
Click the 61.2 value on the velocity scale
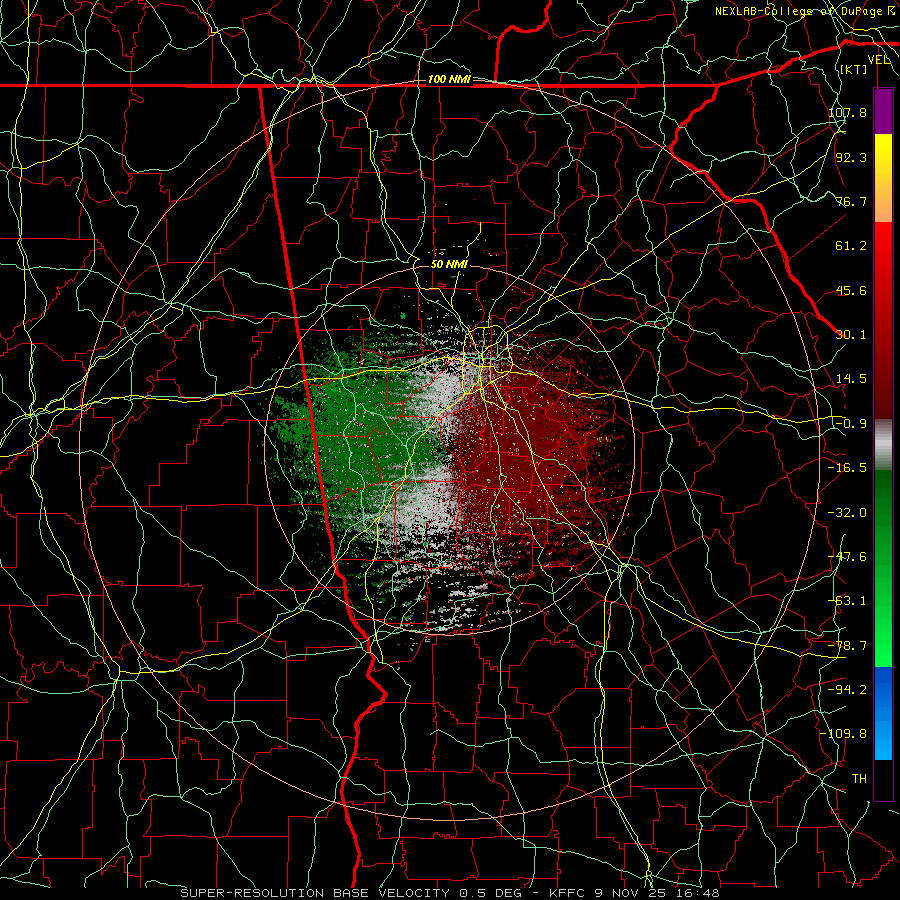tap(851, 246)
